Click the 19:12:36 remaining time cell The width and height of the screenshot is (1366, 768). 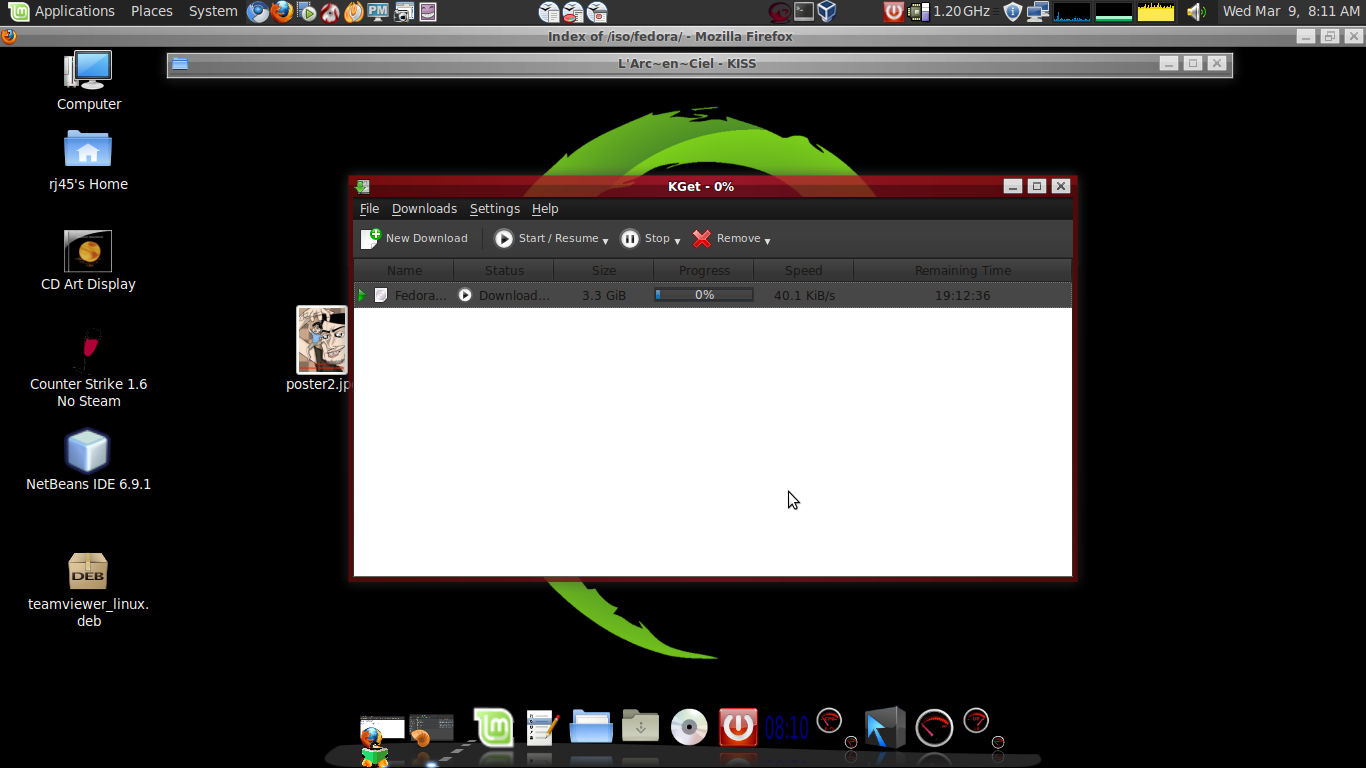[x=962, y=295]
